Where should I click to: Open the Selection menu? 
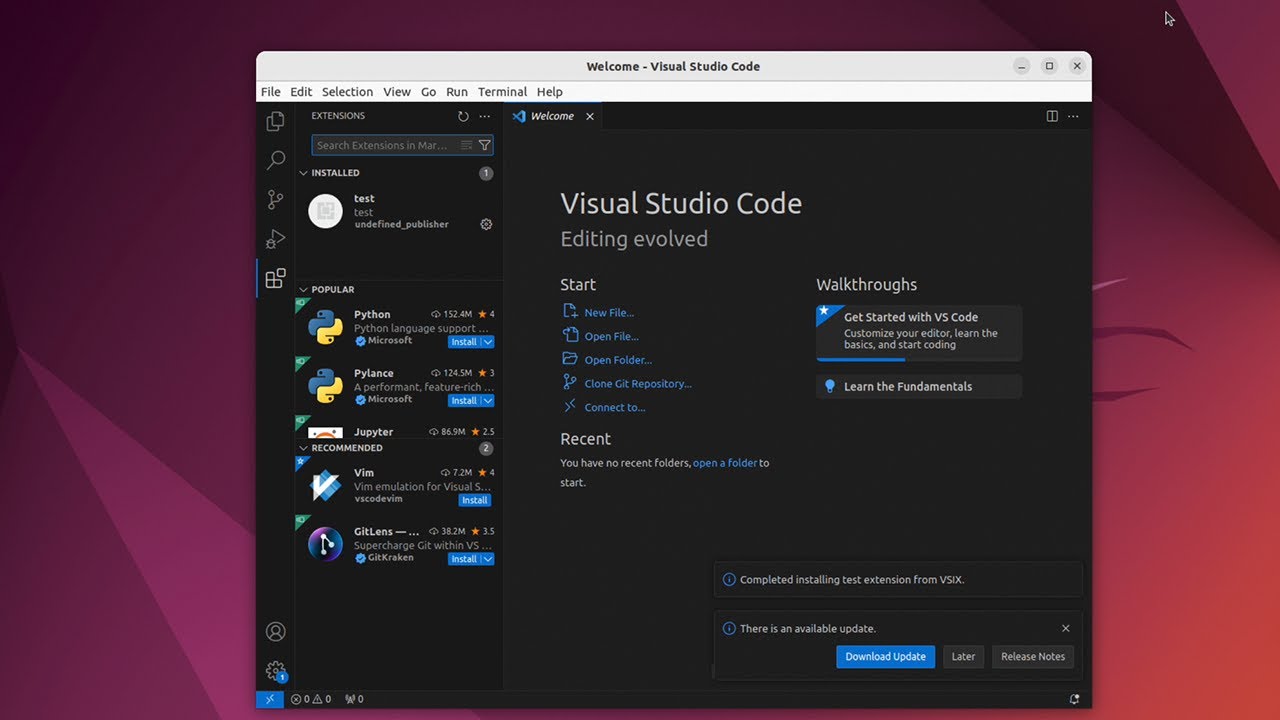pos(347,91)
